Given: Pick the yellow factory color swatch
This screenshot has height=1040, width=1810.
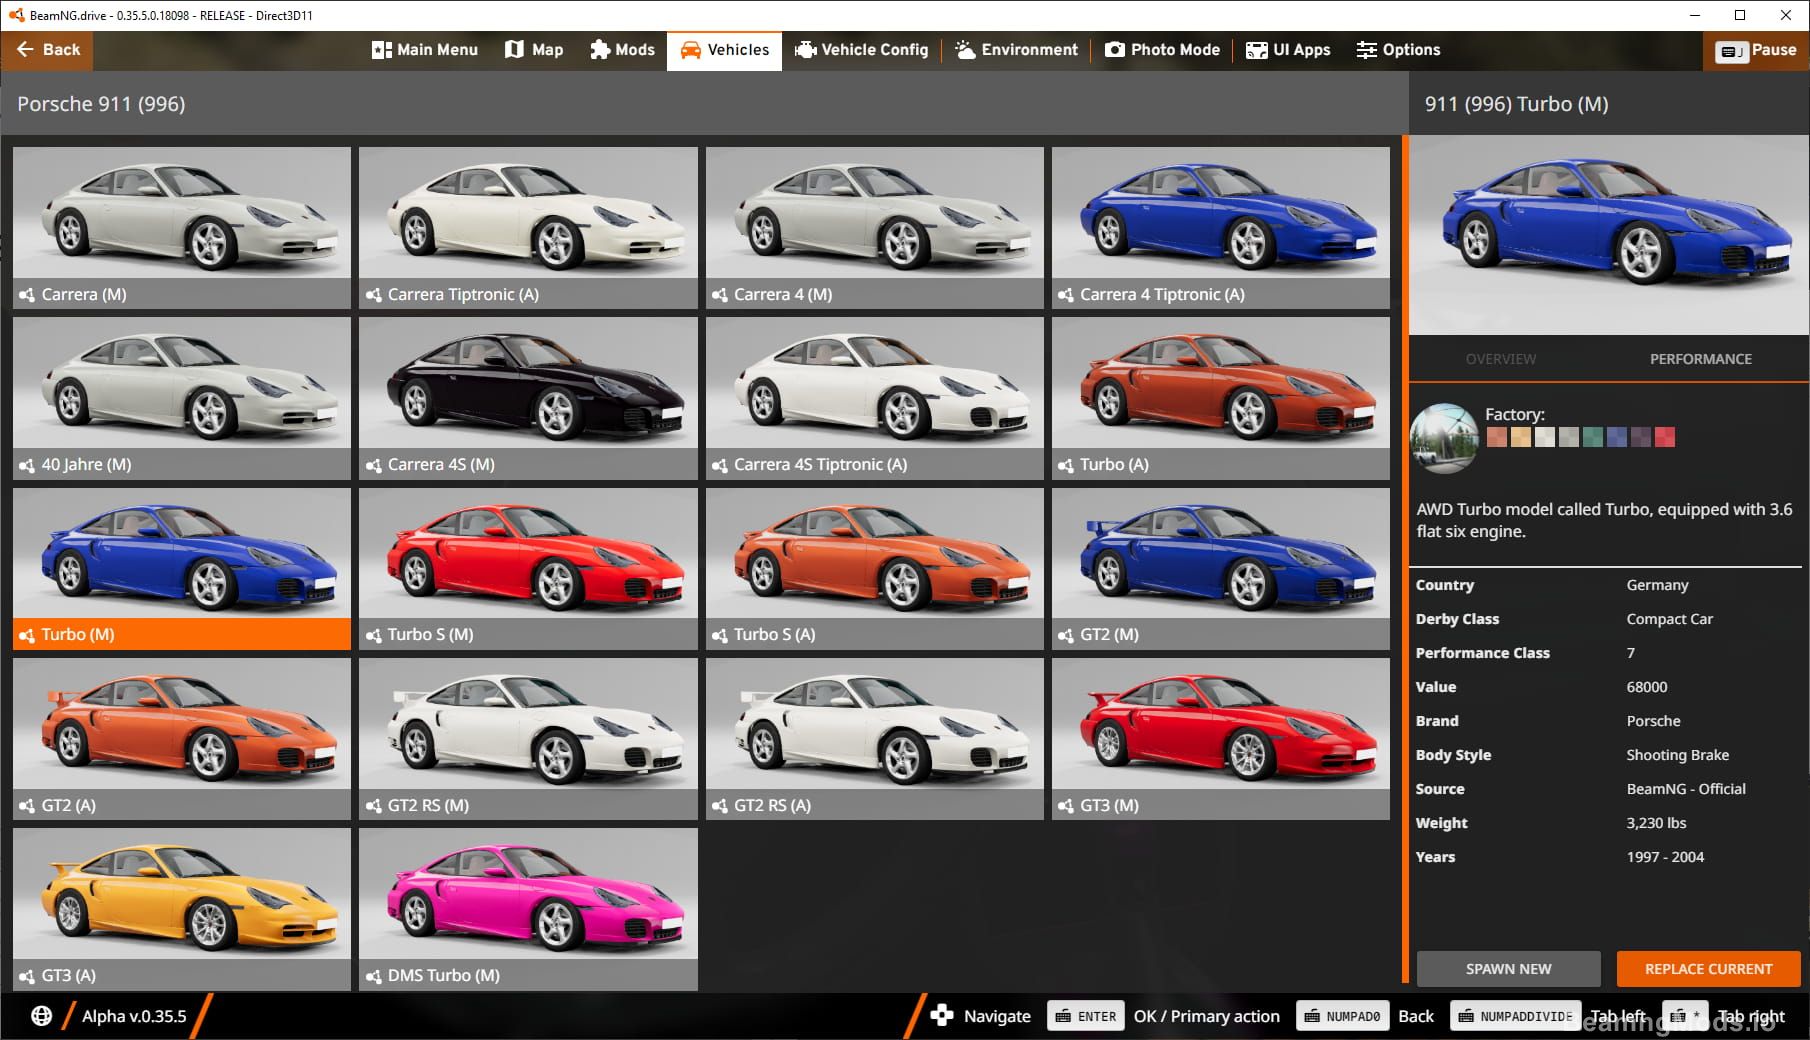Looking at the screenshot, I should coord(1520,437).
